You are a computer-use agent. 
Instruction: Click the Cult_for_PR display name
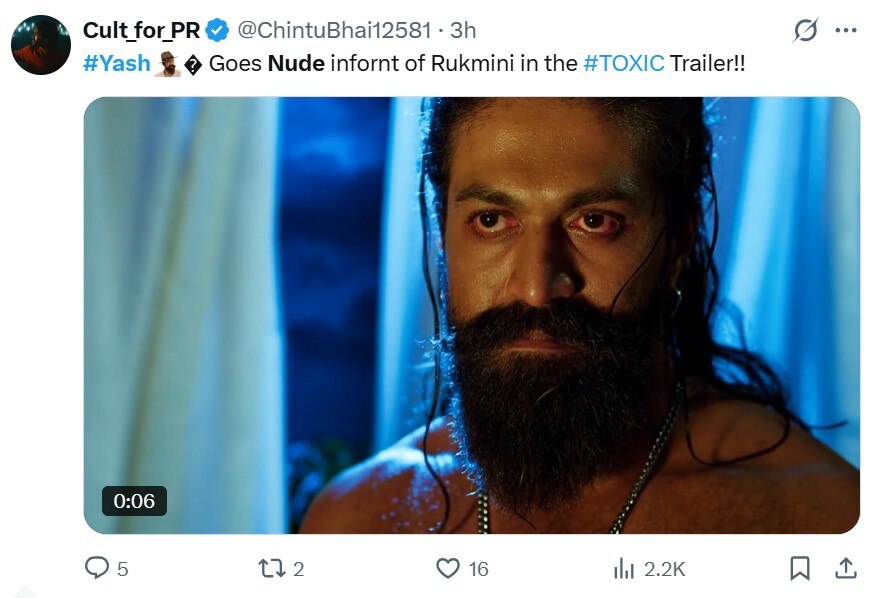click(141, 30)
